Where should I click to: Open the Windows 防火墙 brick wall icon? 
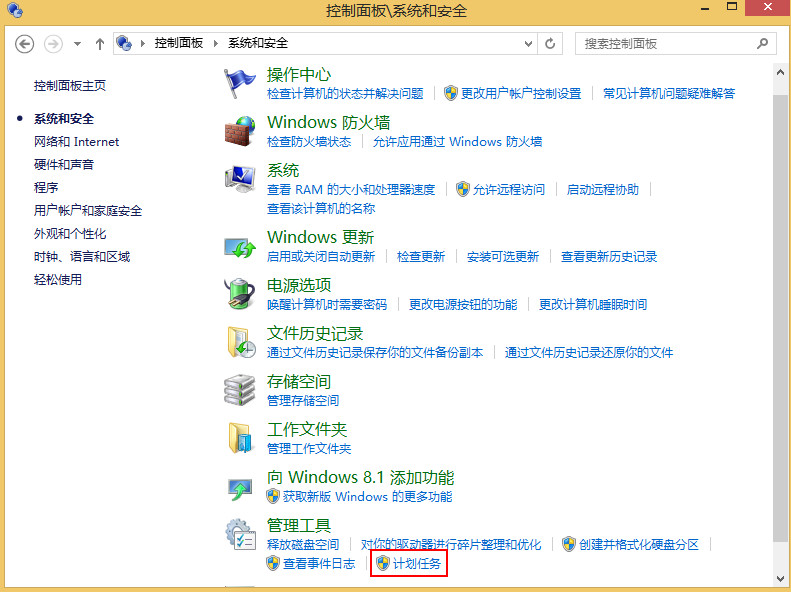coord(240,131)
